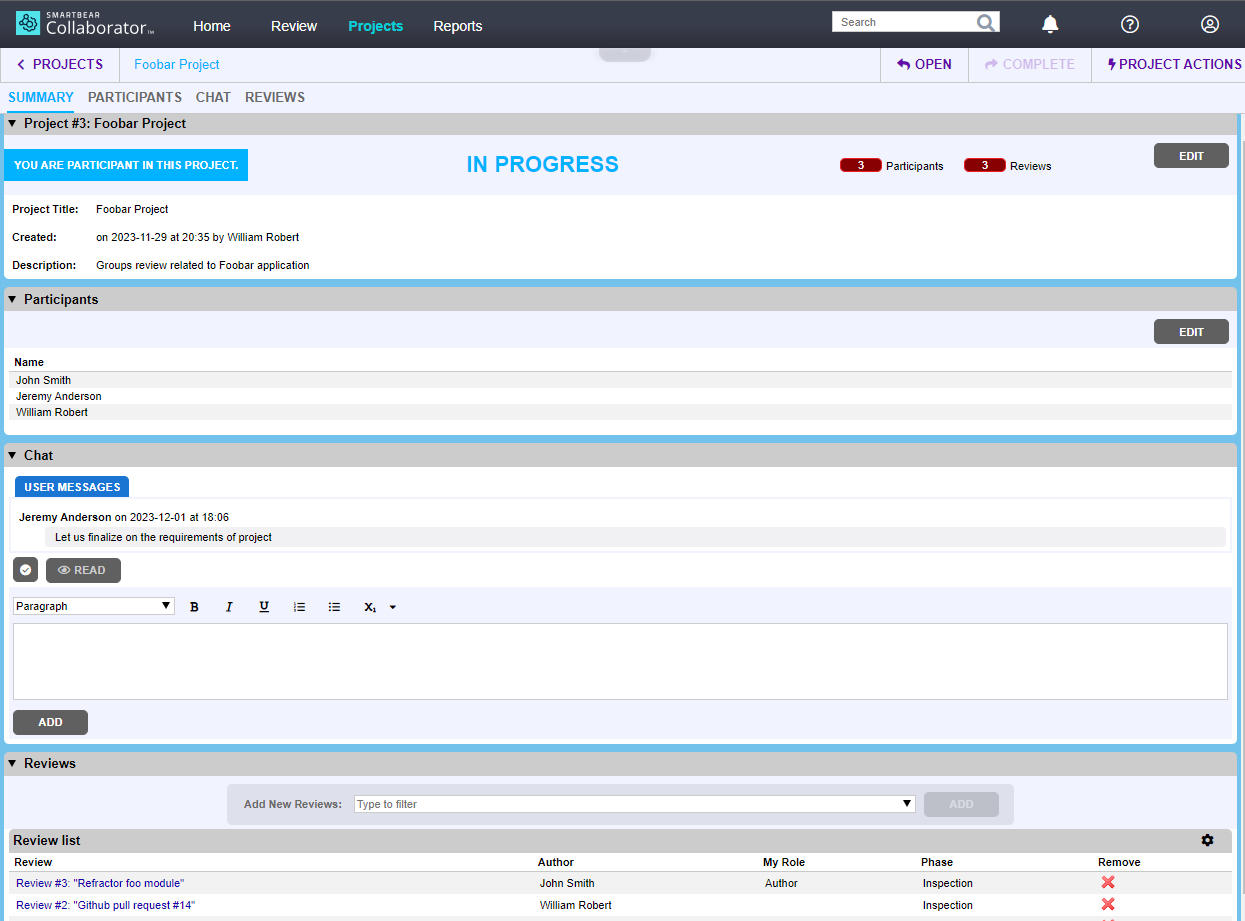The height and width of the screenshot is (921, 1245).
Task: Open the user account profile icon
Action: (x=1210, y=25)
